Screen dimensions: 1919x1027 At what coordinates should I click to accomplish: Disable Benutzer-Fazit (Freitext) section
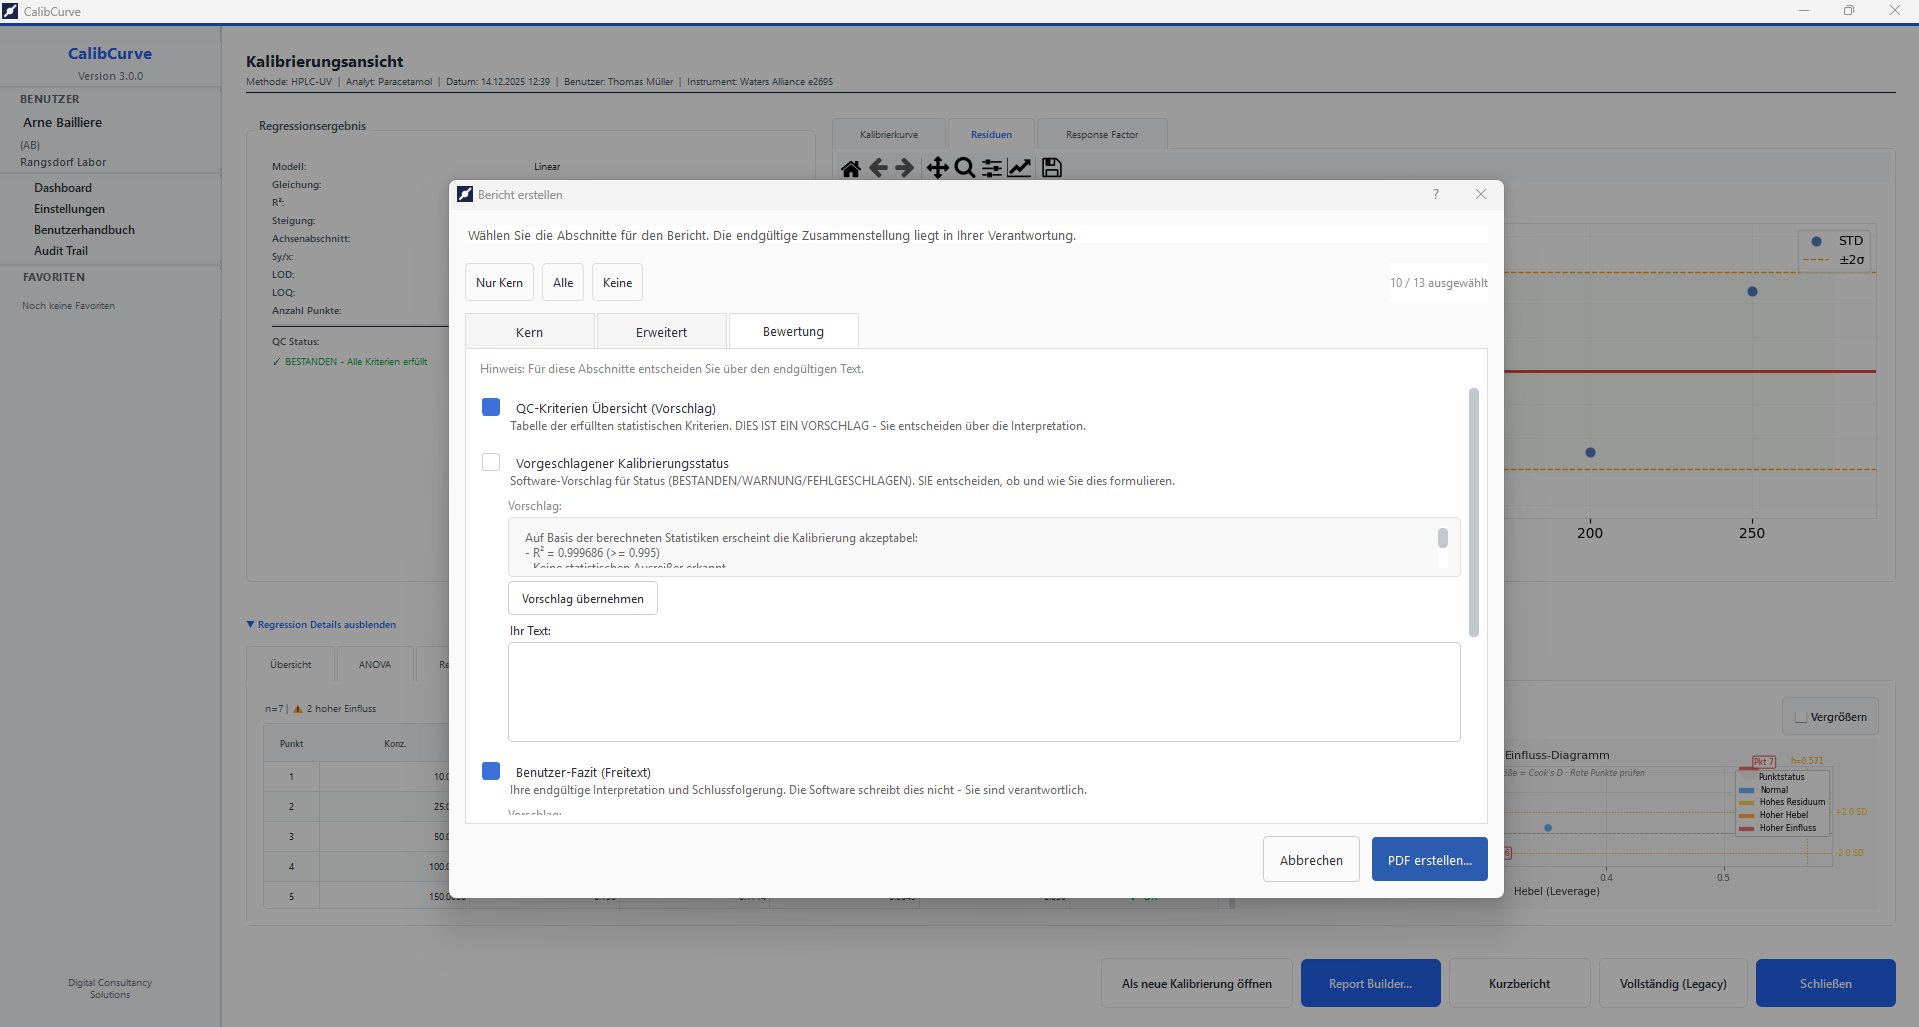click(491, 771)
